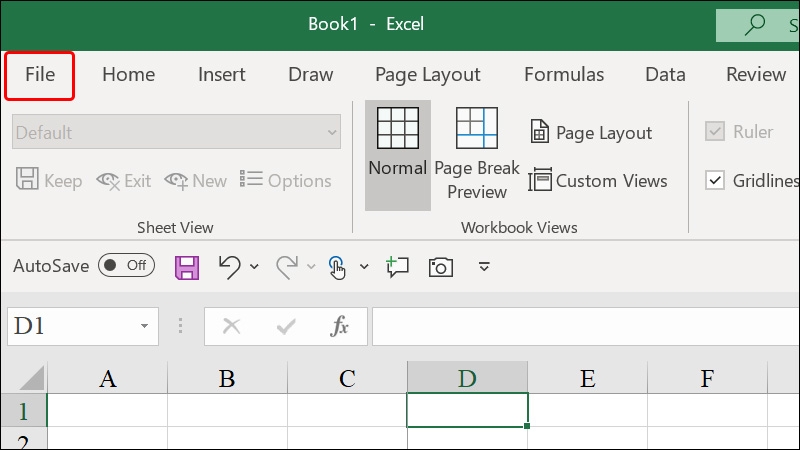The height and width of the screenshot is (450, 800).
Task: Uncheck the Gridlines checkbox
Action: [715, 180]
